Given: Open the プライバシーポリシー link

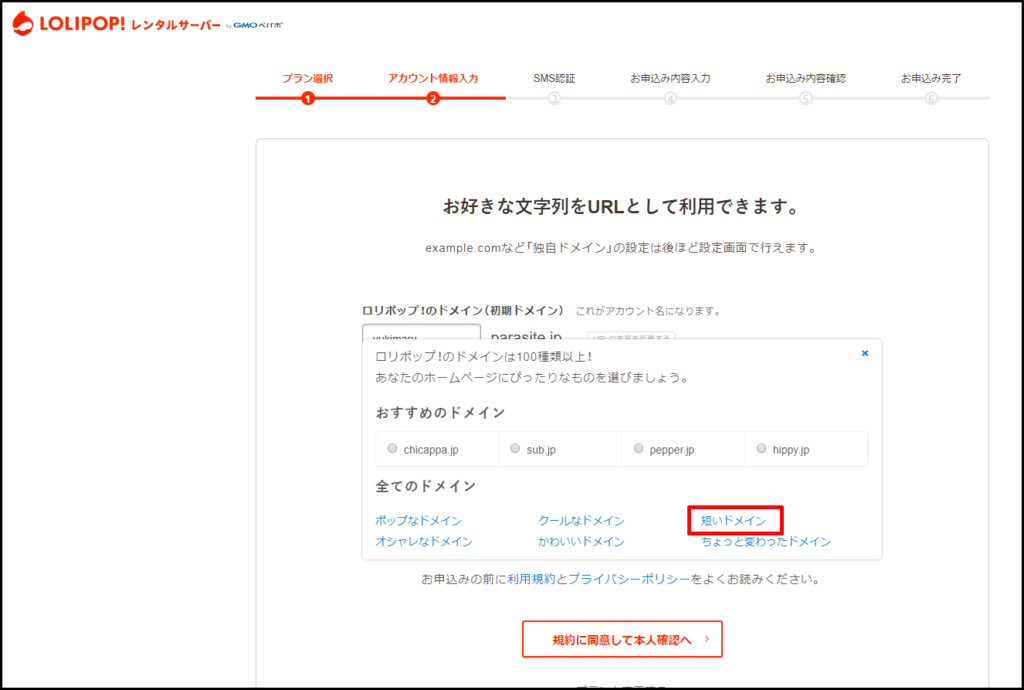Looking at the screenshot, I should point(629,579).
